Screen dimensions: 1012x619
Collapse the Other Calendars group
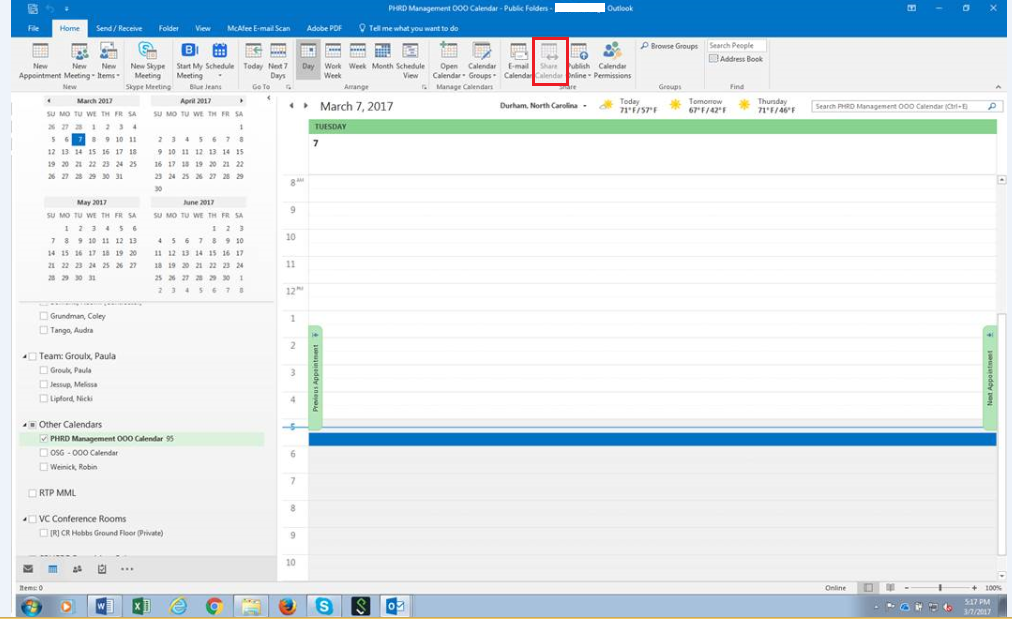click(x=25, y=425)
